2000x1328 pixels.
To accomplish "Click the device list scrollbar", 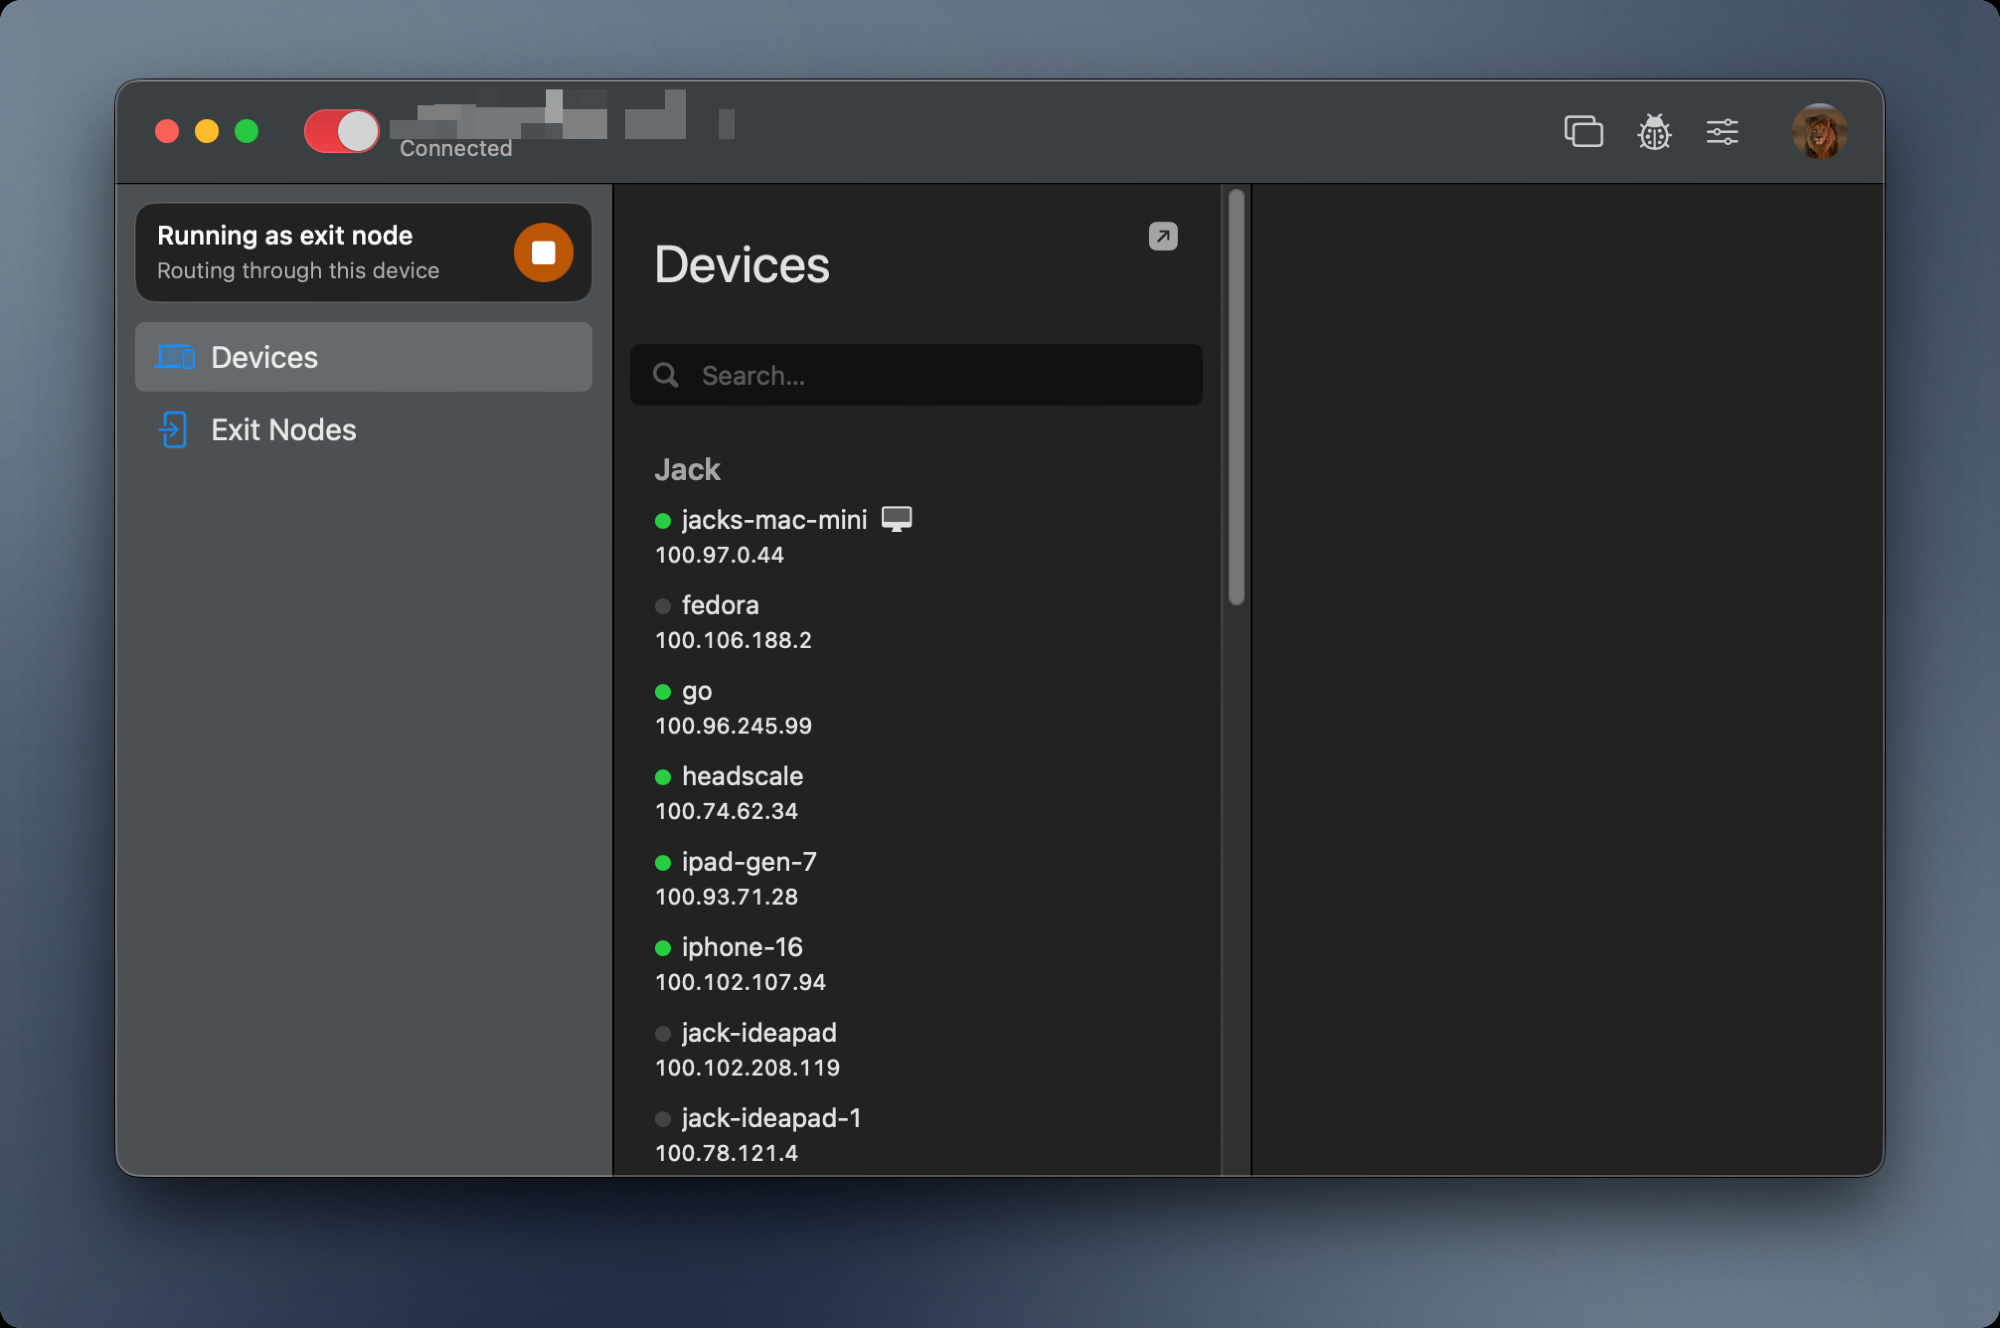I will point(1236,400).
